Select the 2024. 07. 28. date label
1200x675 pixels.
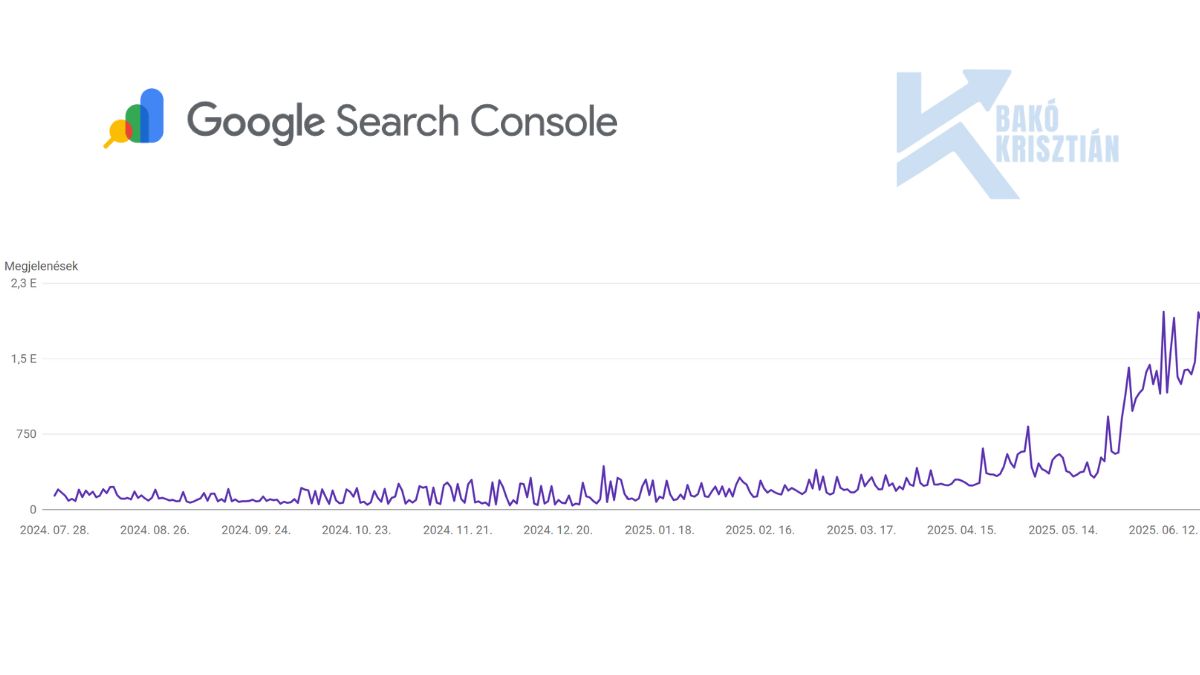coord(54,530)
